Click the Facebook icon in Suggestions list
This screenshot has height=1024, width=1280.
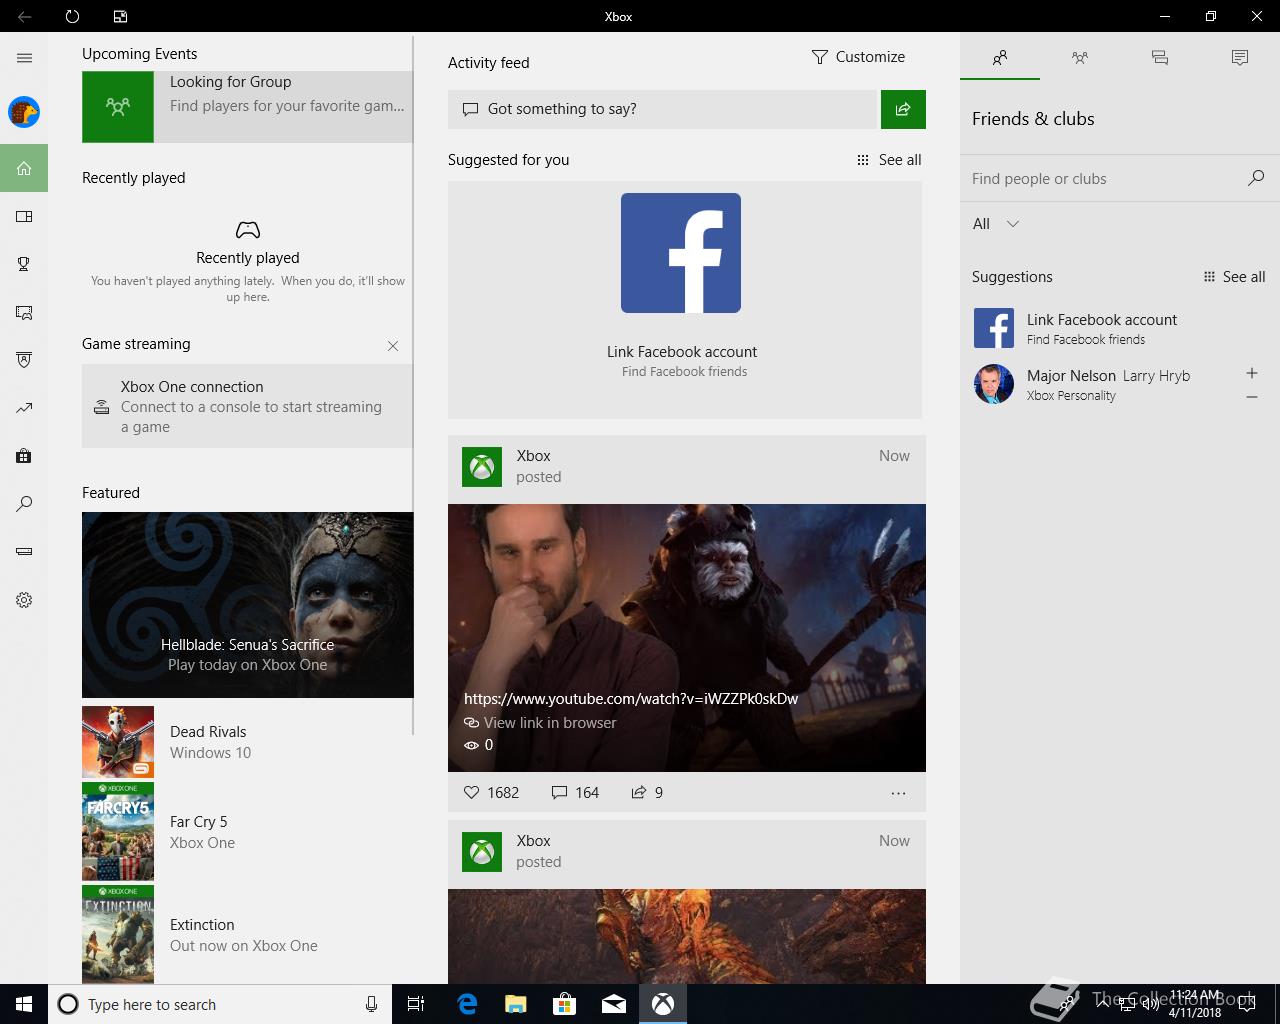[994, 328]
